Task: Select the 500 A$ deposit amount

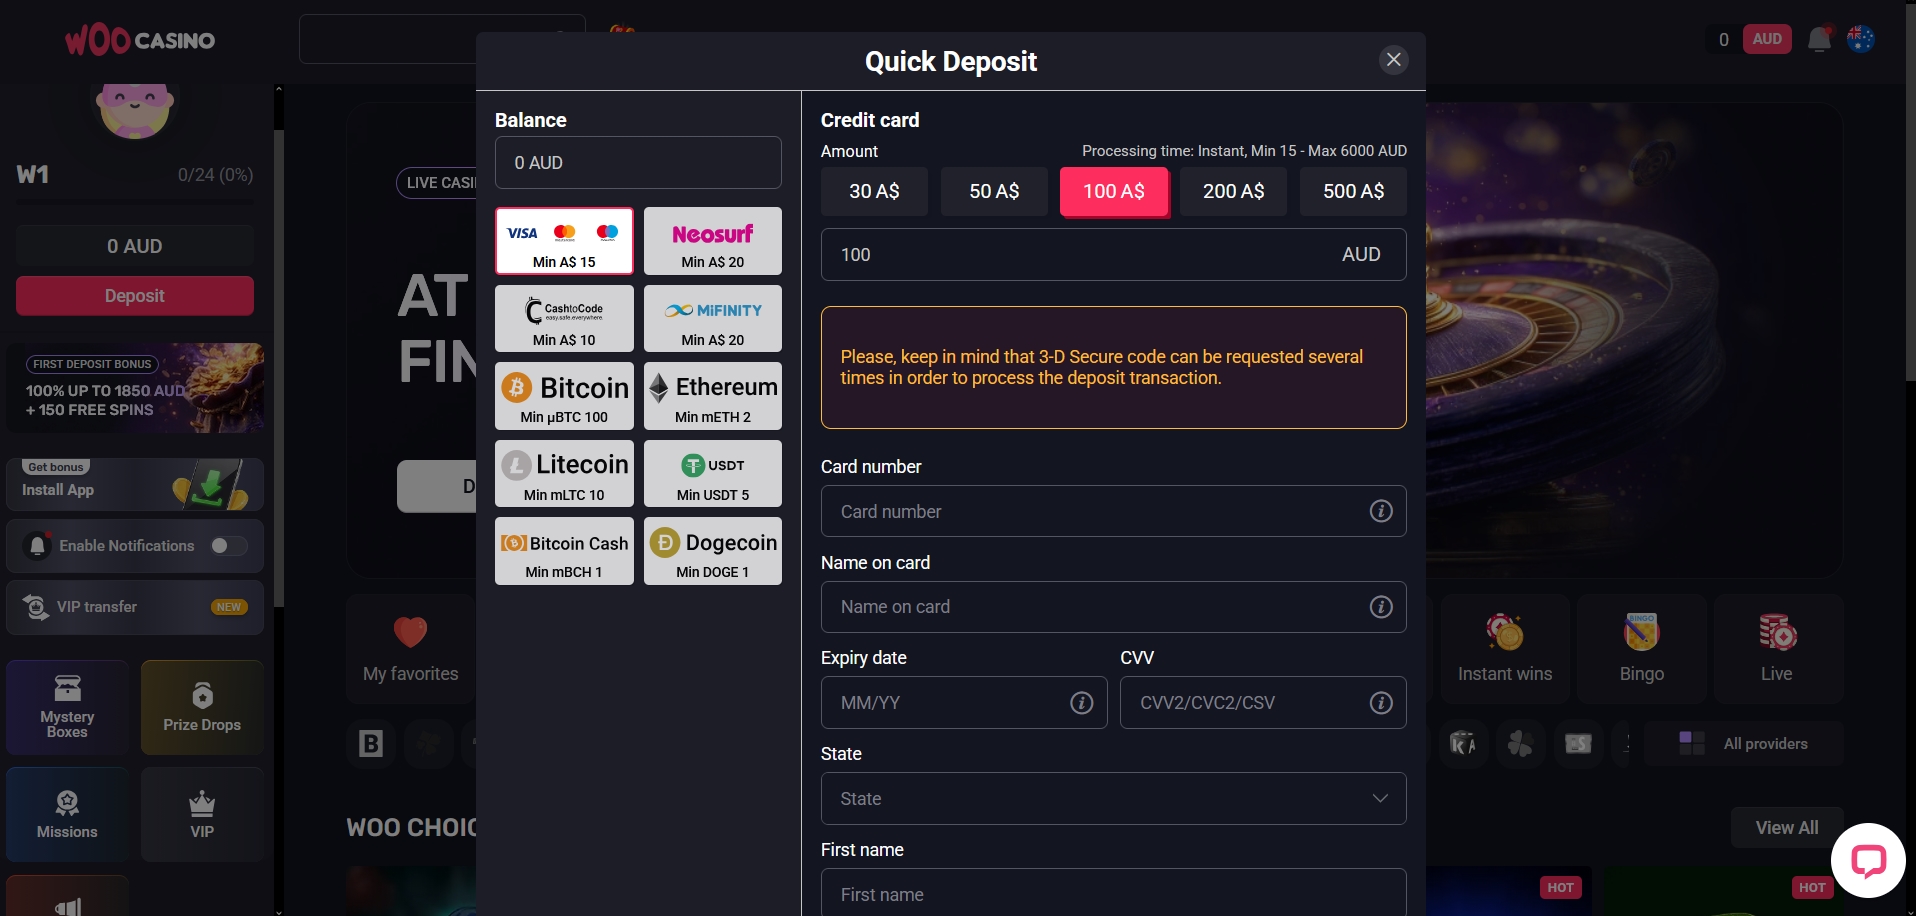Action: tap(1353, 191)
